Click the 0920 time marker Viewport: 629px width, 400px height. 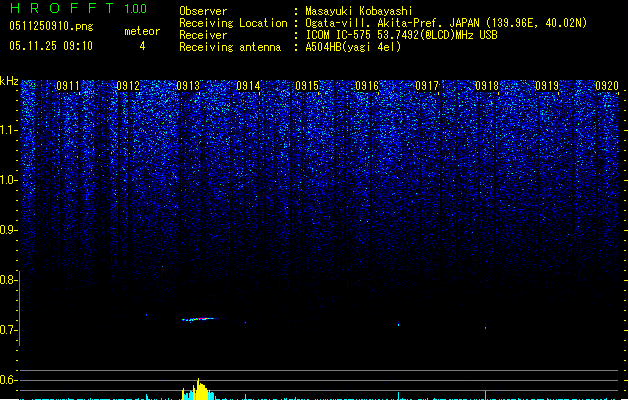[x=607, y=86]
